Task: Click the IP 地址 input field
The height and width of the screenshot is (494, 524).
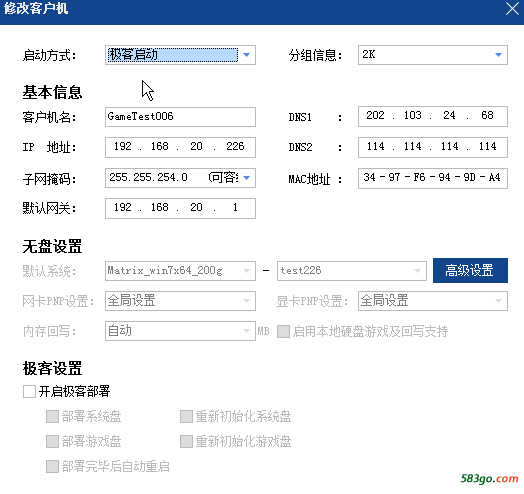Action: pyautogui.click(x=180, y=147)
